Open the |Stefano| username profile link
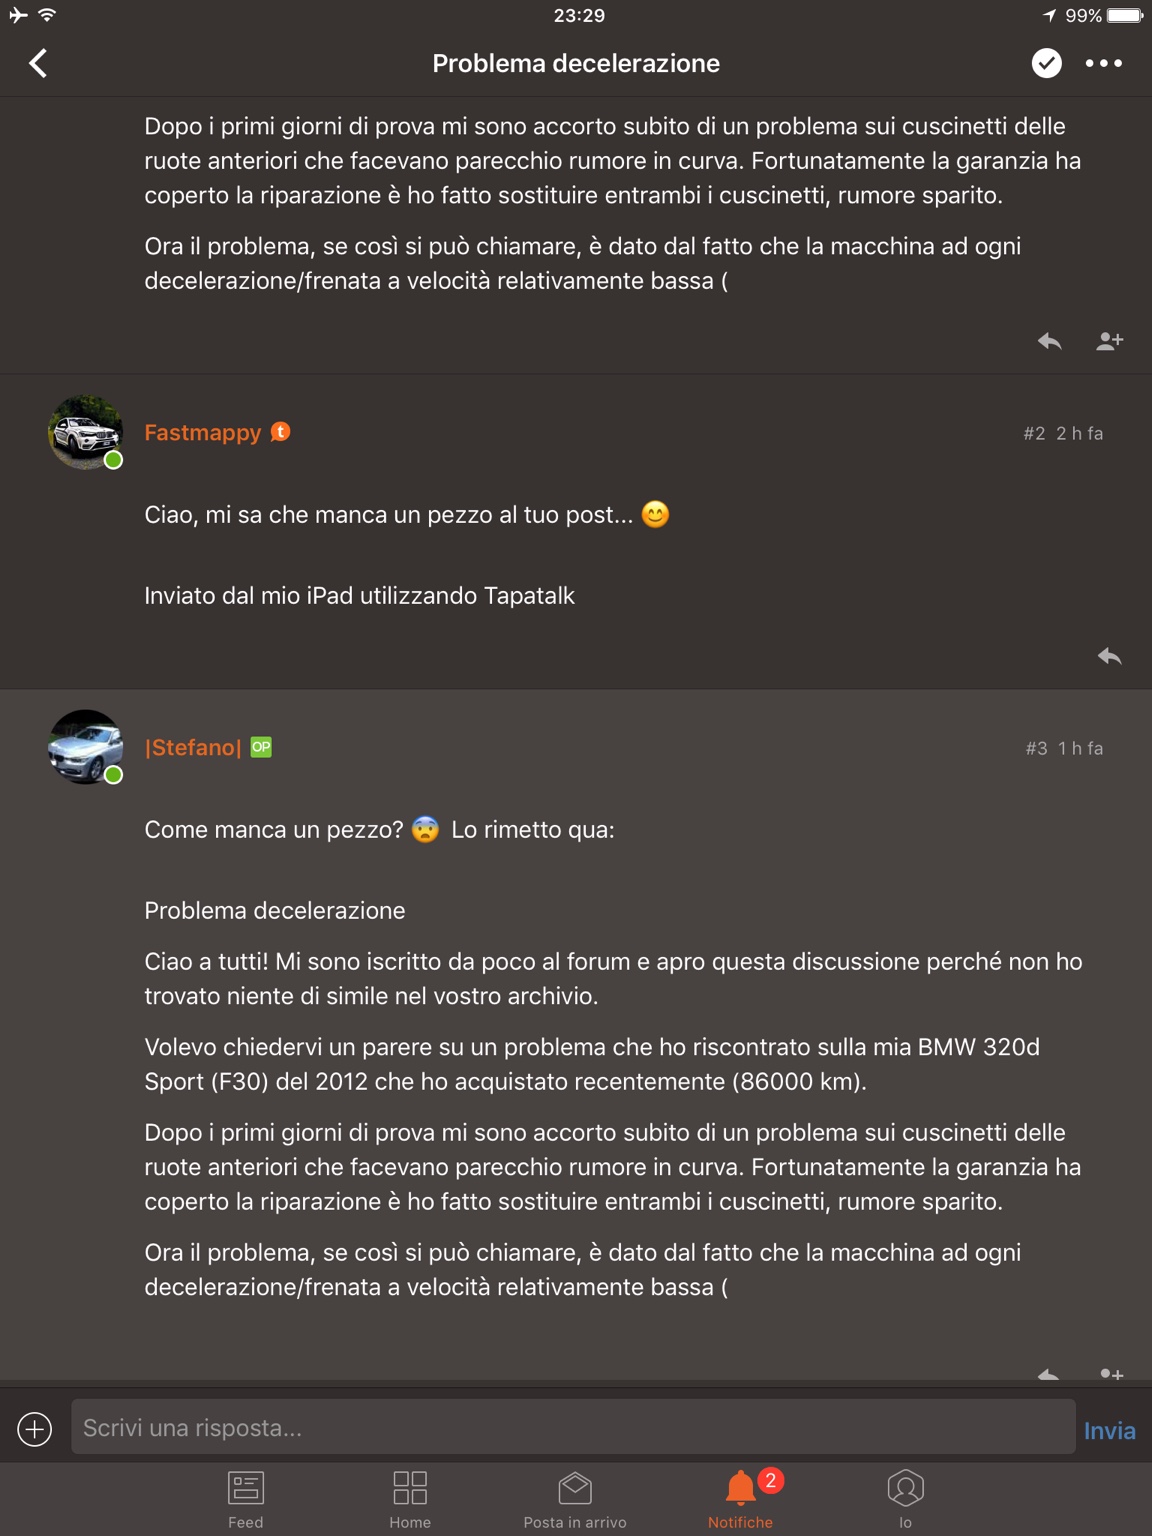This screenshot has width=1152, height=1536. click(193, 748)
